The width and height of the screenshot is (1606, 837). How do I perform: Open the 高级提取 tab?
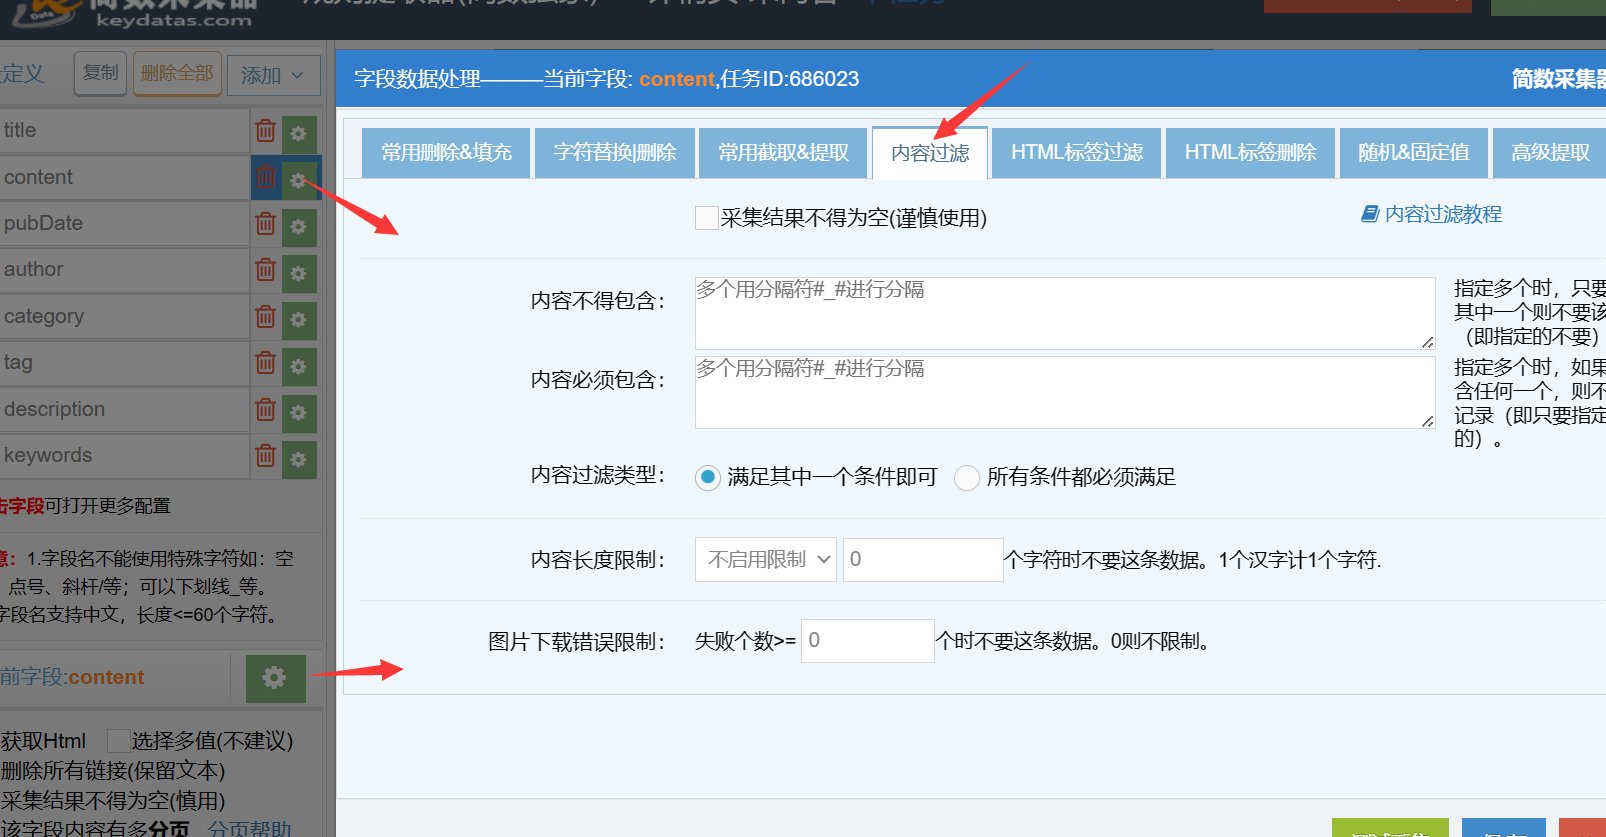pos(1550,152)
